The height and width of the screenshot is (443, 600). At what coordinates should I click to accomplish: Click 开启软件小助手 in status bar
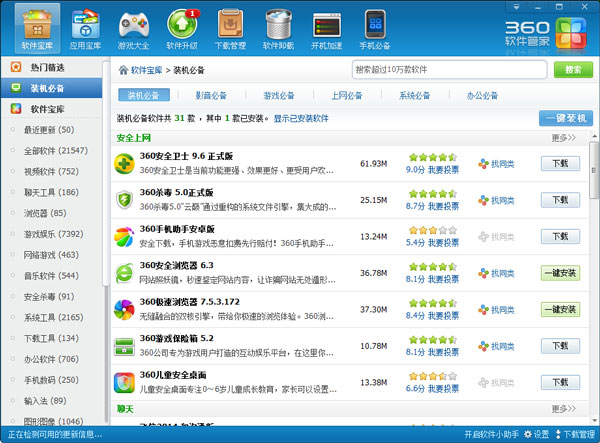[x=492, y=435]
